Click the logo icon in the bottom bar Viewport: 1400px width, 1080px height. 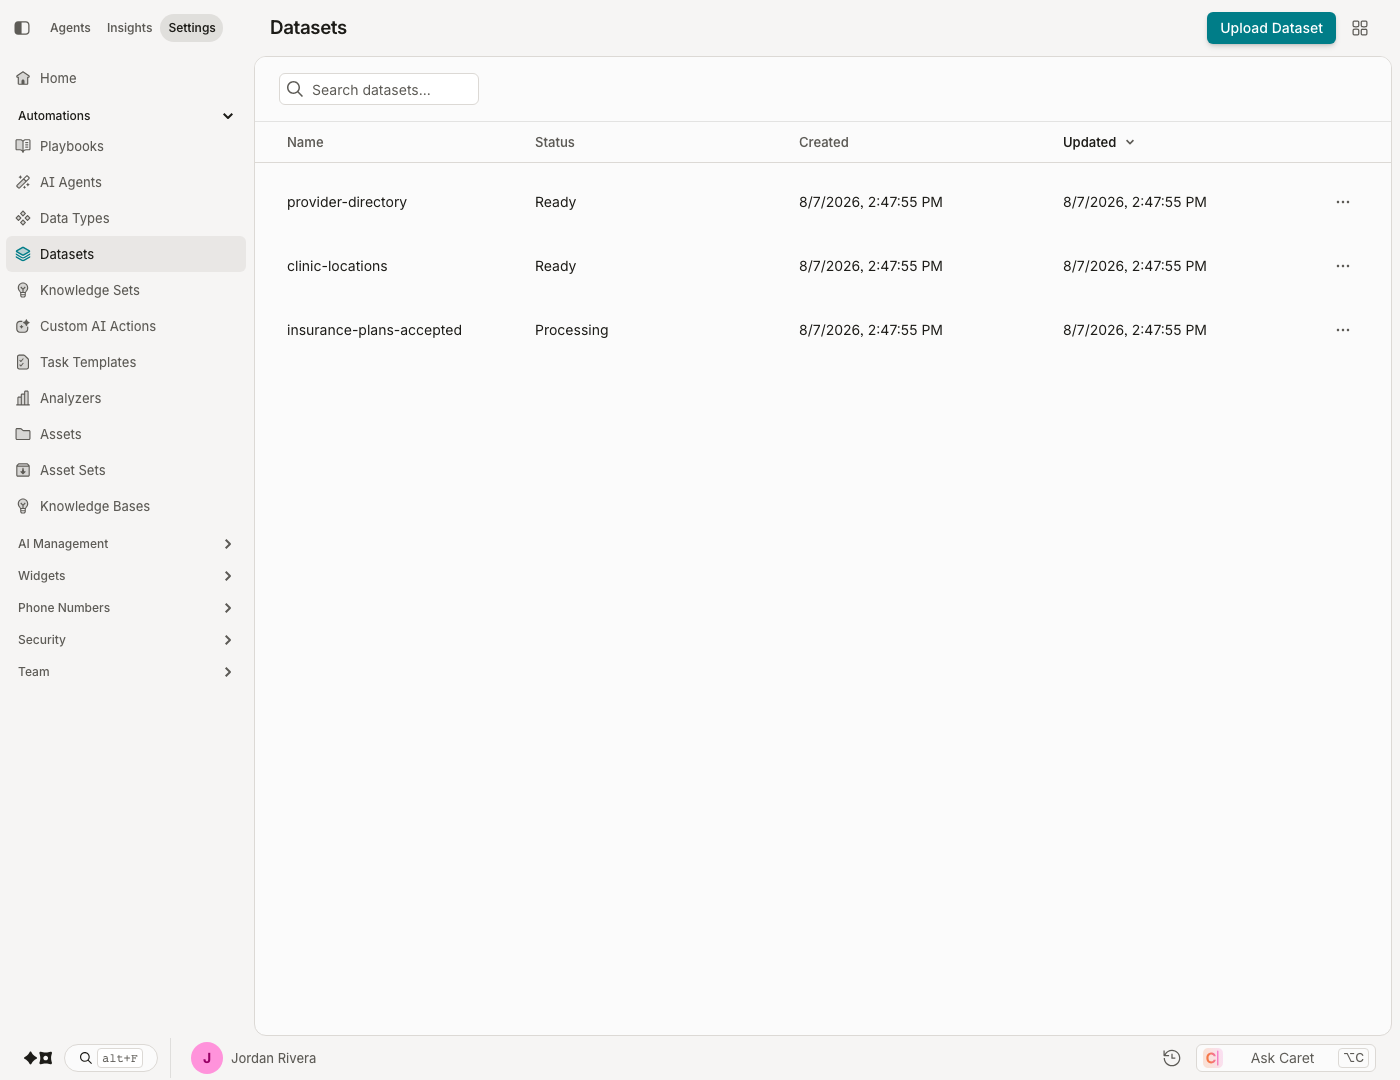point(38,1058)
